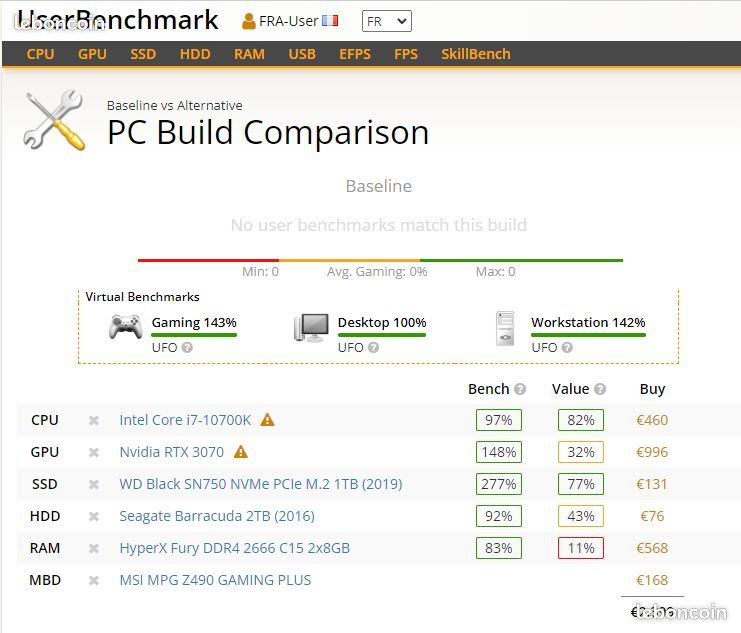Remove the MBD component with its X icon
Viewport: 741px width, 633px height.
coord(94,580)
